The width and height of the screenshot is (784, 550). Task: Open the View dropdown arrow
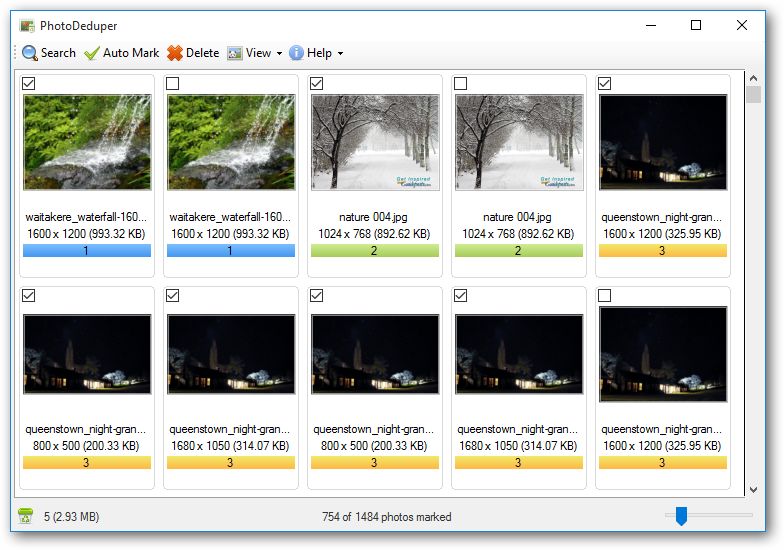coord(280,53)
